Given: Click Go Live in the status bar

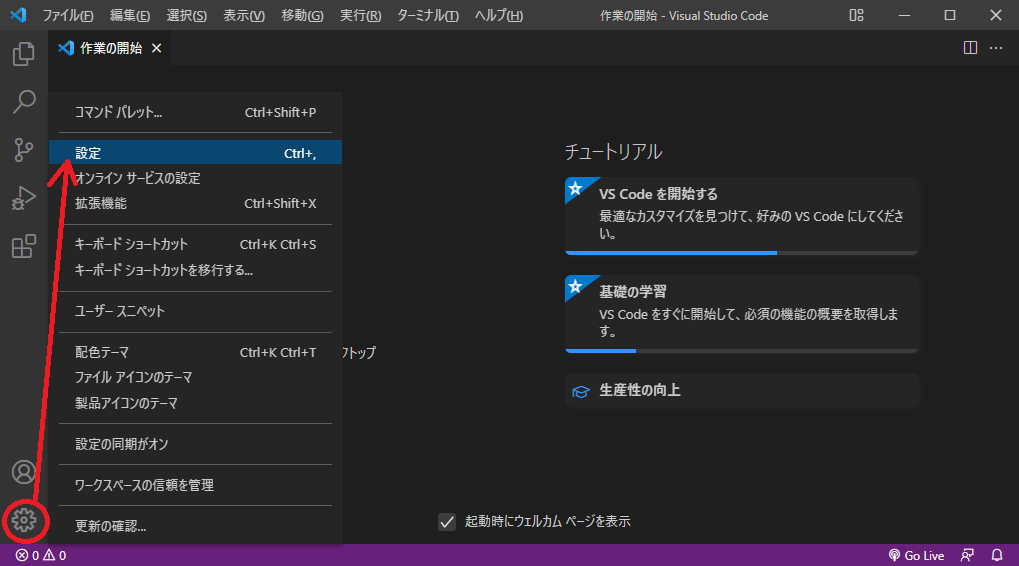Looking at the screenshot, I should 916,556.
